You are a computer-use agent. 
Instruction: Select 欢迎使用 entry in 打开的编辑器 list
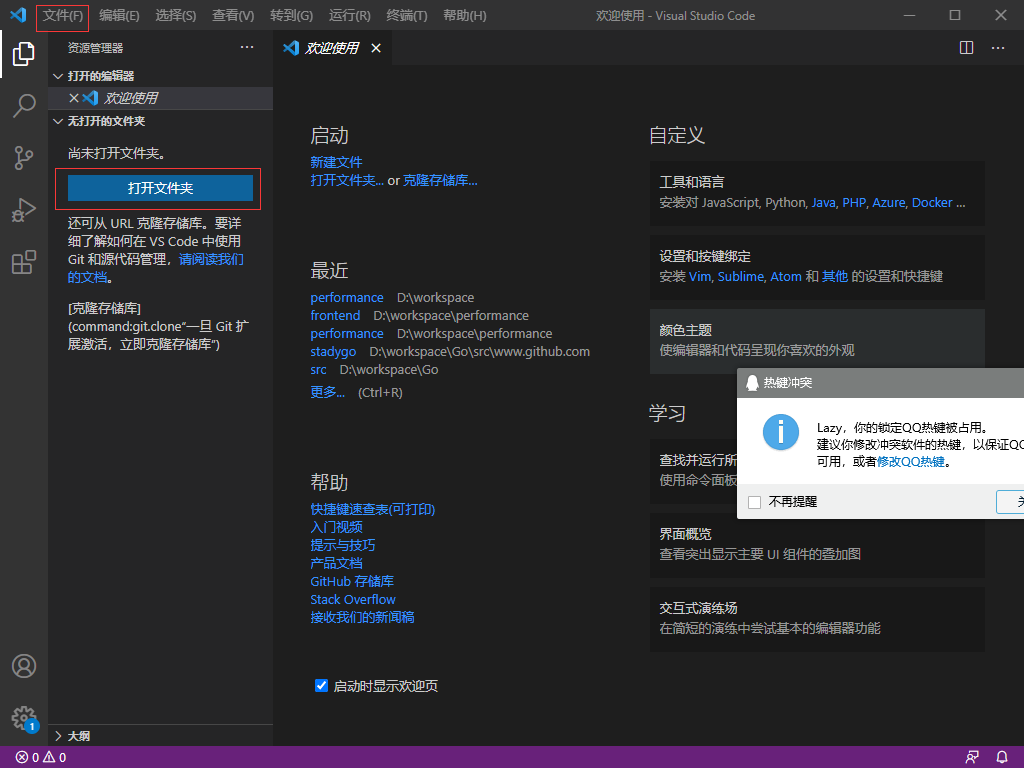point(161,98)
